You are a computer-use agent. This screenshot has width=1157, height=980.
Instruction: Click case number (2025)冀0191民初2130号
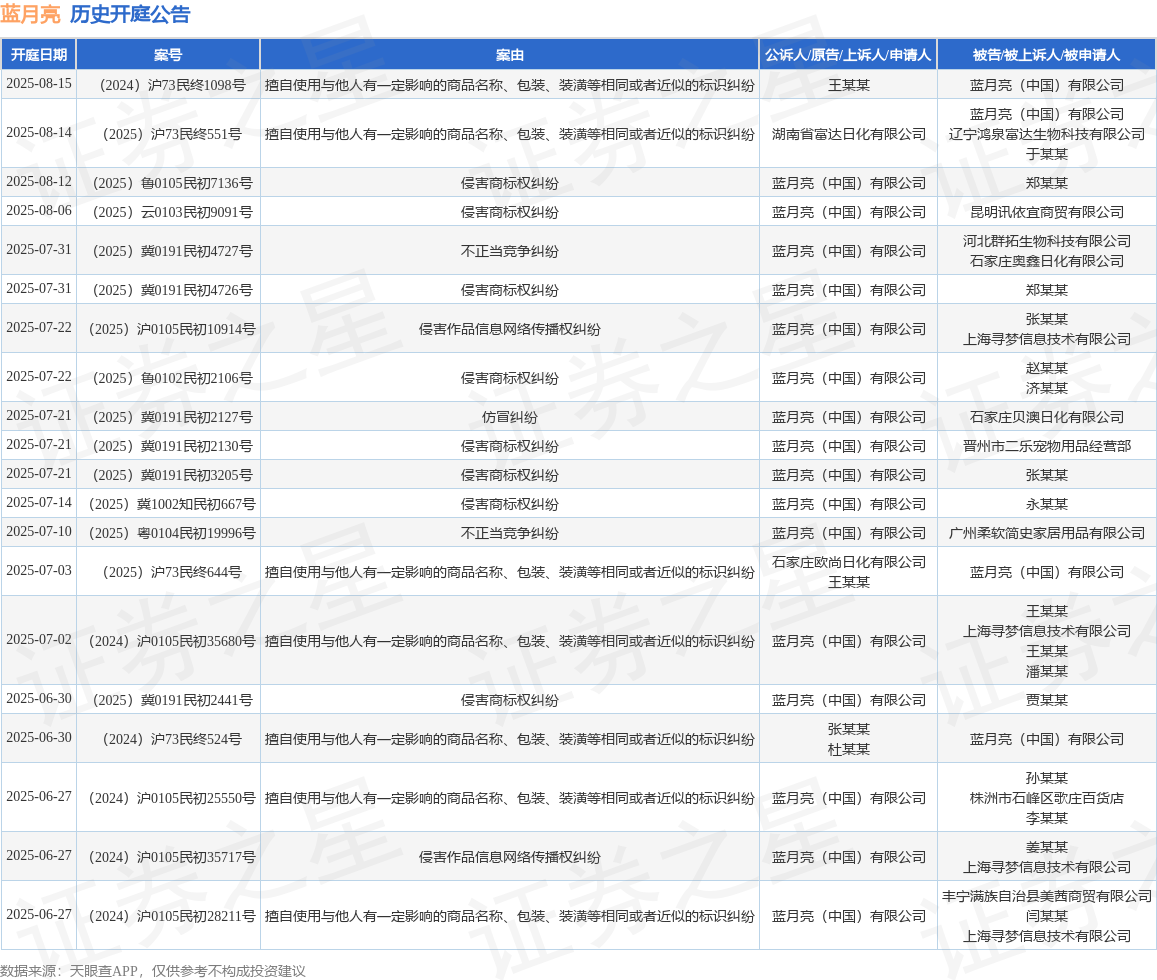(167, 446)
